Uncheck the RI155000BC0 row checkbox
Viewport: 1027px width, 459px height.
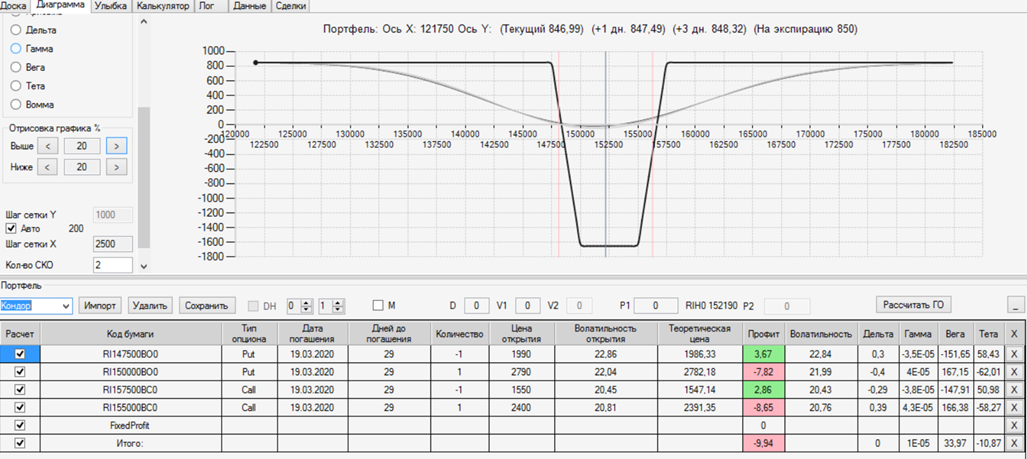point(20,407)
